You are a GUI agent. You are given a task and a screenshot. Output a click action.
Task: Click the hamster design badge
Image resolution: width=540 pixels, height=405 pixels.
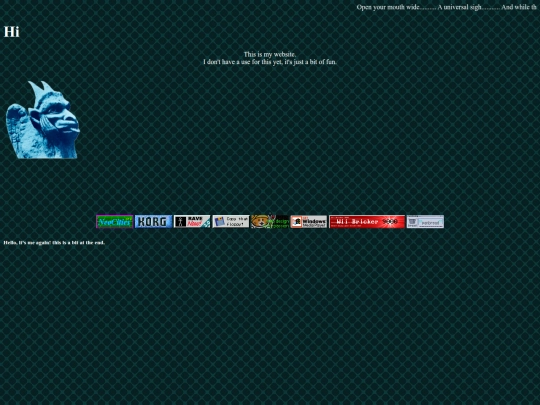[270, 221]
